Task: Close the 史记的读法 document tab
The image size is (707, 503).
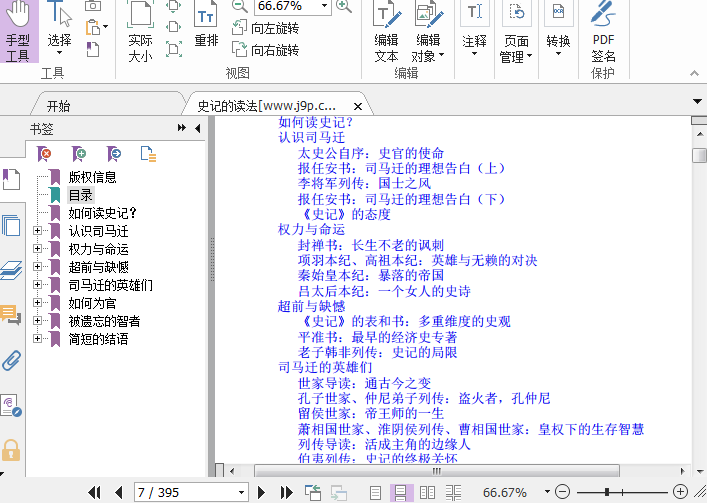Action: click(358, 106)
